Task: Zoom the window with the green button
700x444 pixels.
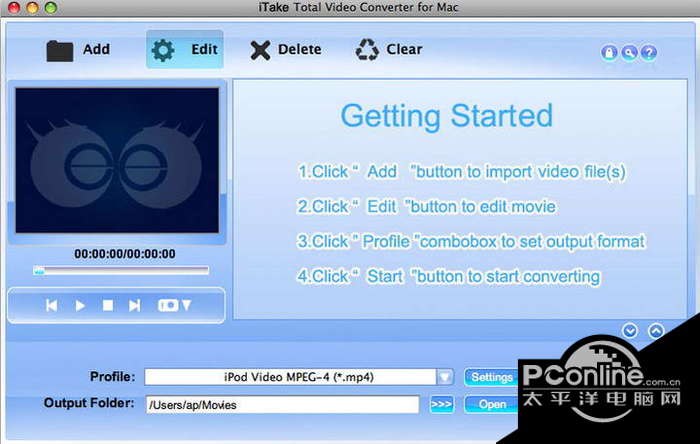Action: 51,7
